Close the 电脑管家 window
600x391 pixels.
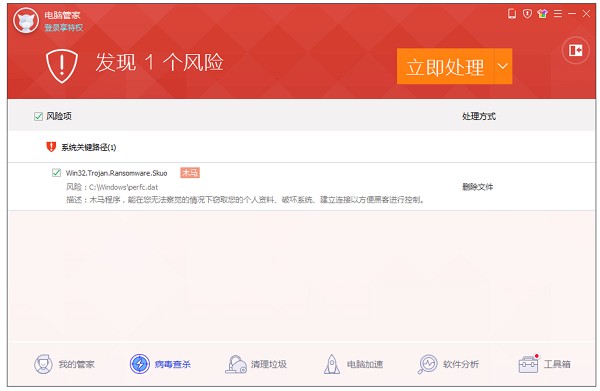coord(586,14)
